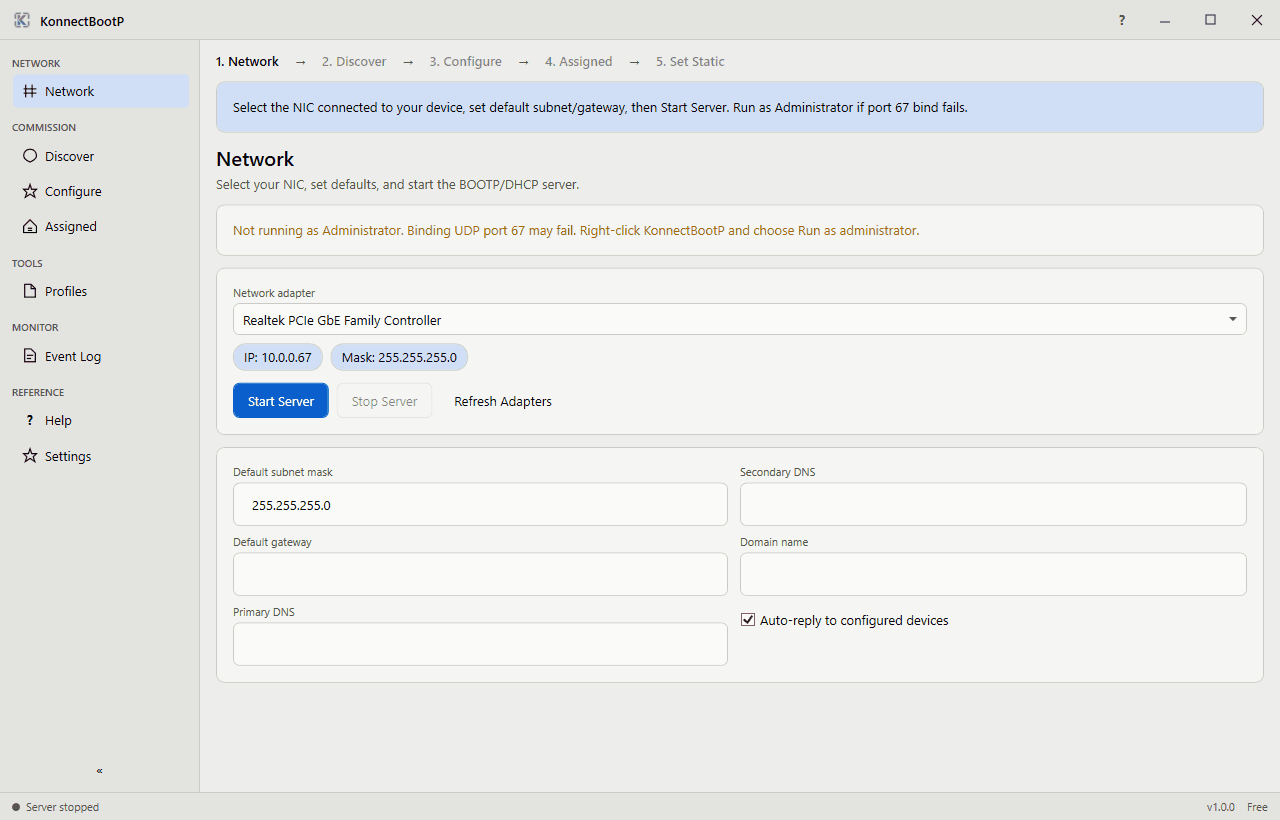The height and width of the screenshot is (820, 1280).
Task: Toggle Auto-reply to configured devices checkbox
Action: pyautogui.click(x=748, y=620)
